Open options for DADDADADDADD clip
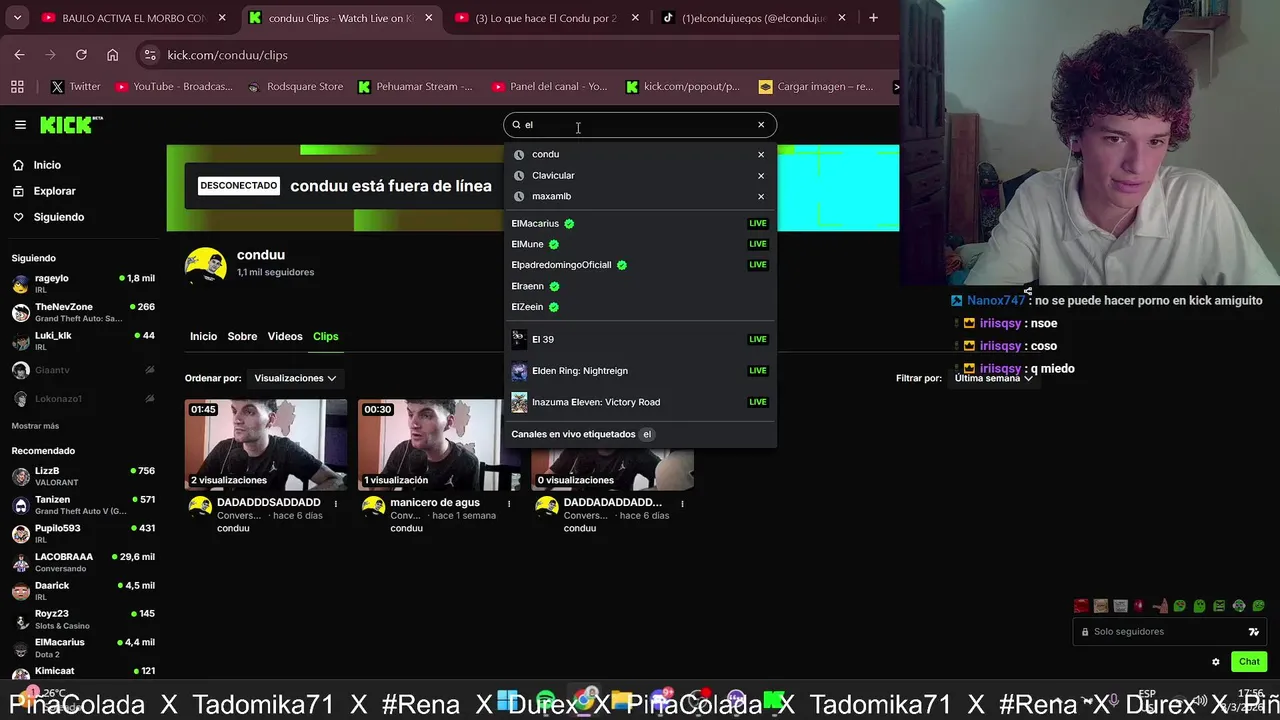 click(x=682, y=504)
